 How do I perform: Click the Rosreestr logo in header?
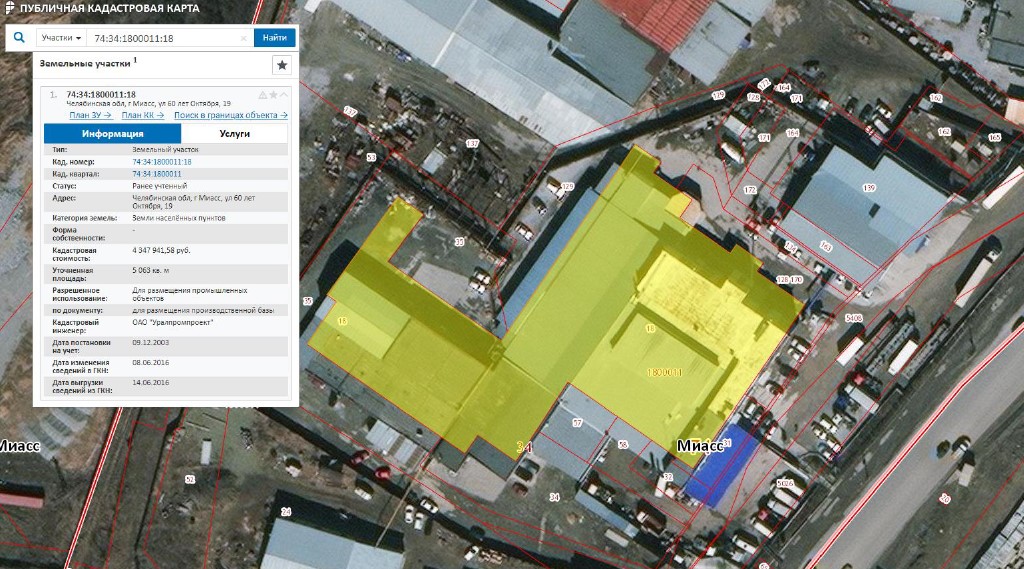coord(9,8)
